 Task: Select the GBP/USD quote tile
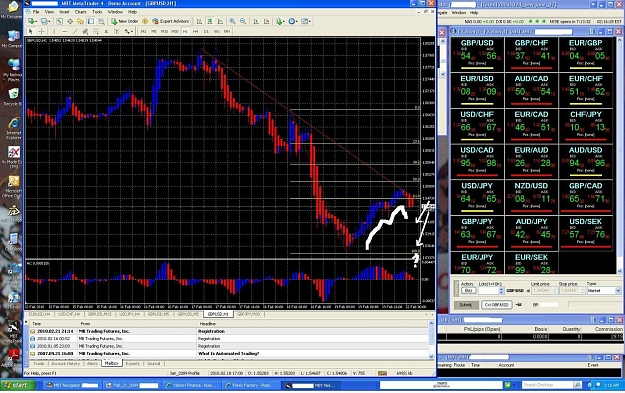tap(477, 54)
